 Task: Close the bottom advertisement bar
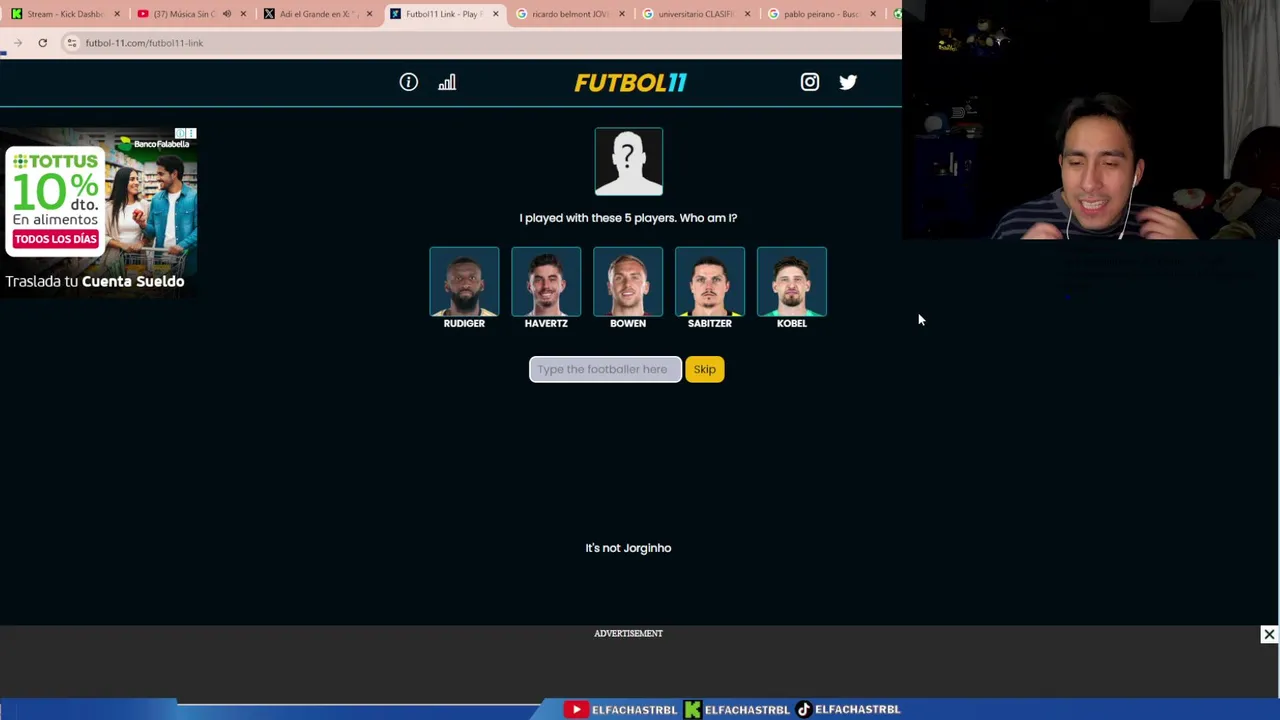[1269, 634]
